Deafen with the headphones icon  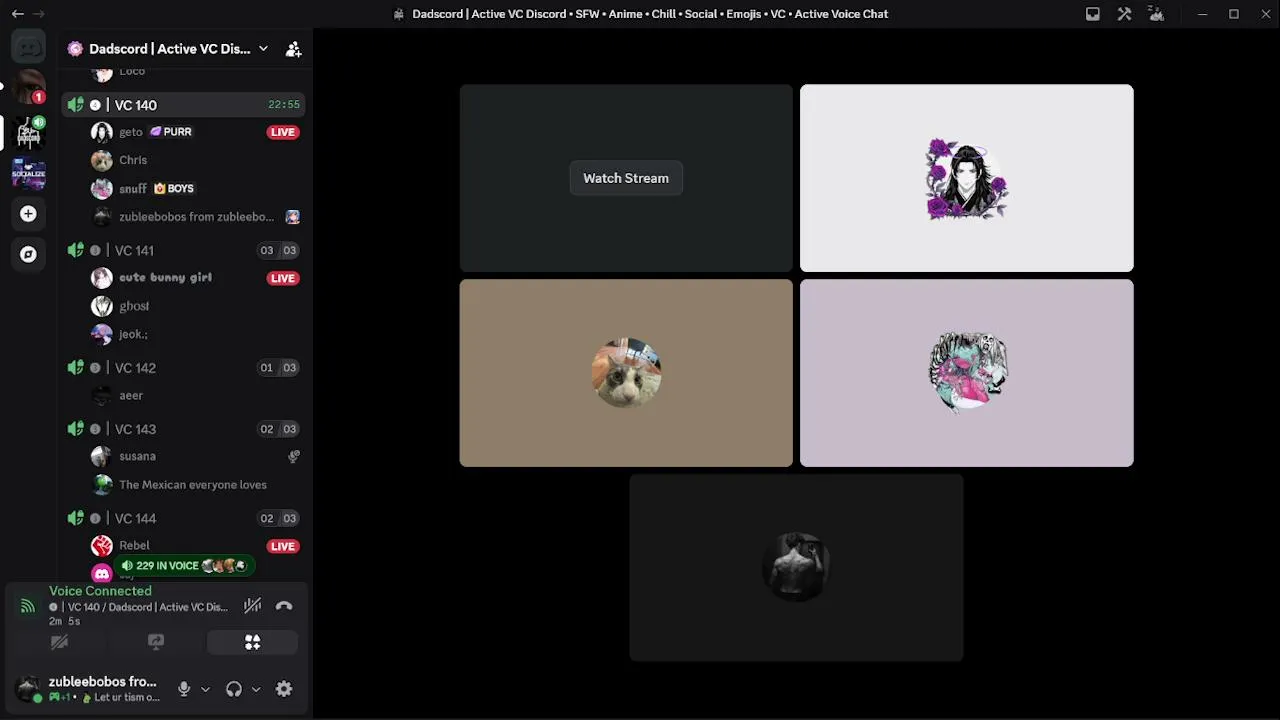pyautogui.click(x=234, y=689)
